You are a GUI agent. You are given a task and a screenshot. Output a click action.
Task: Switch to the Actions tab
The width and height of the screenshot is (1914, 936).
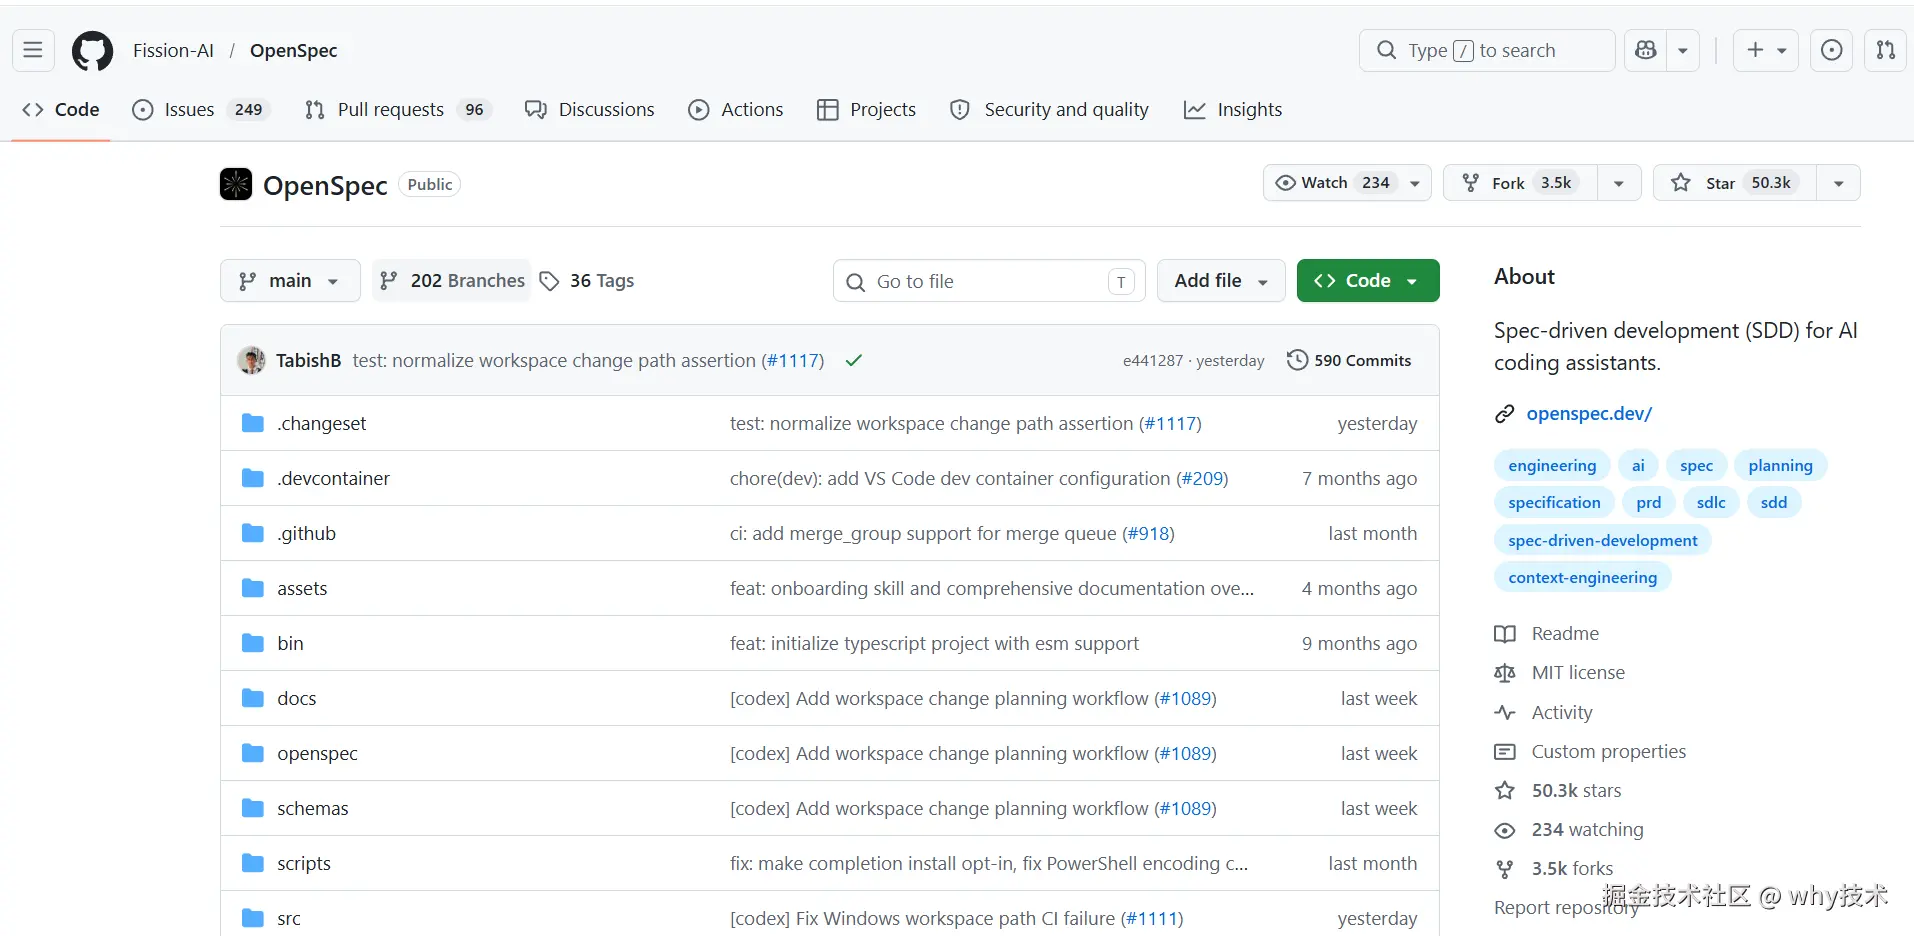point(736,109)
